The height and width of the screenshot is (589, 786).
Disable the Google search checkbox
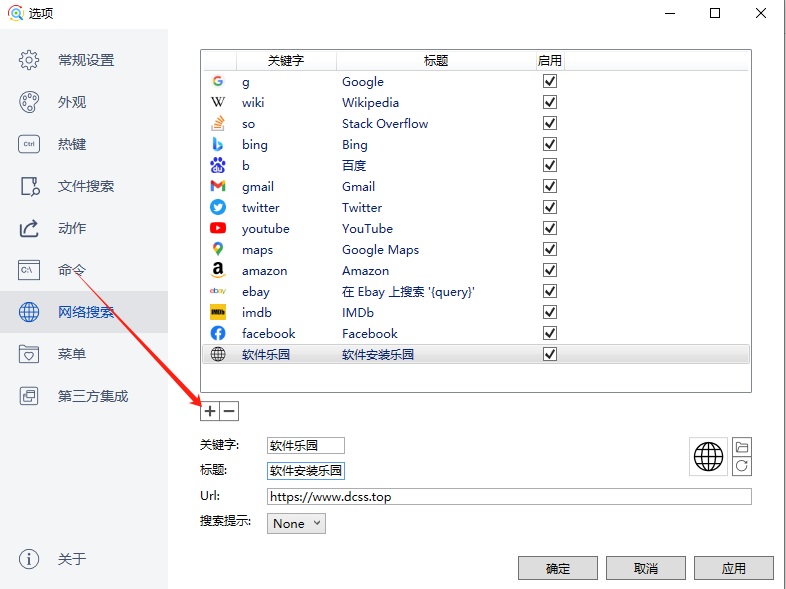tap(549, 82)
